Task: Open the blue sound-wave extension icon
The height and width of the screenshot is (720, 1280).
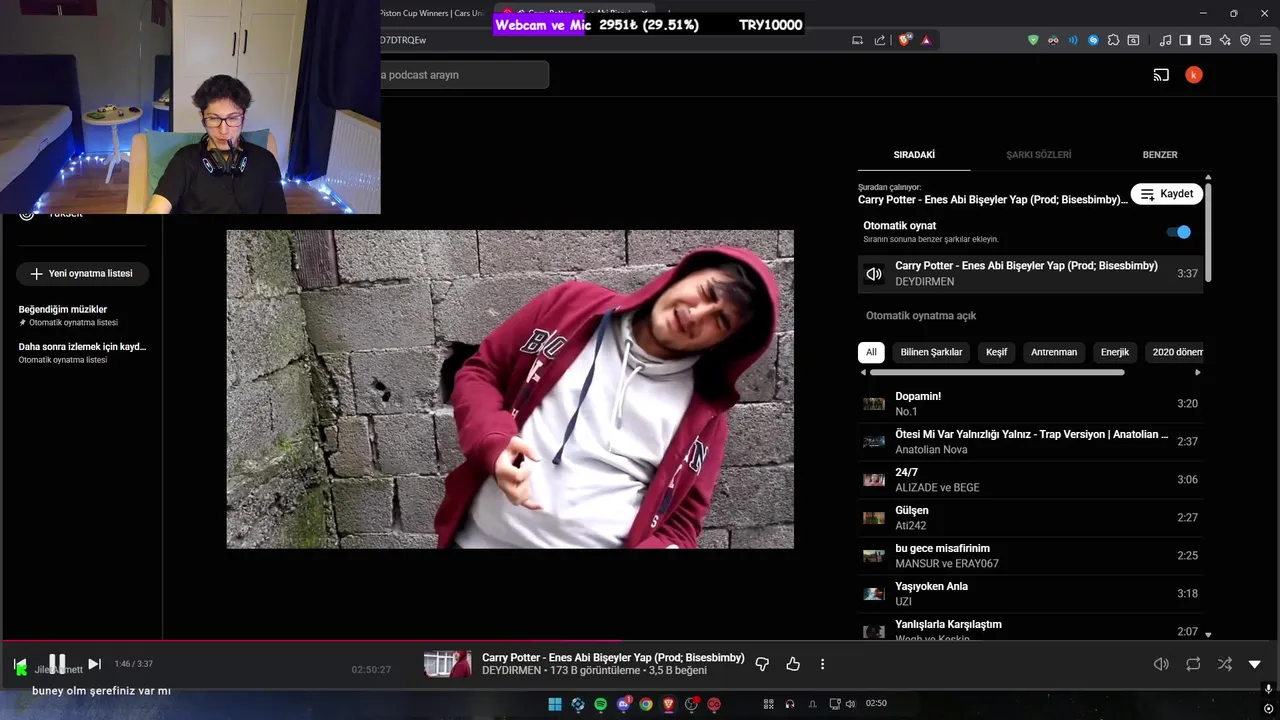Action: point(1073,40)
